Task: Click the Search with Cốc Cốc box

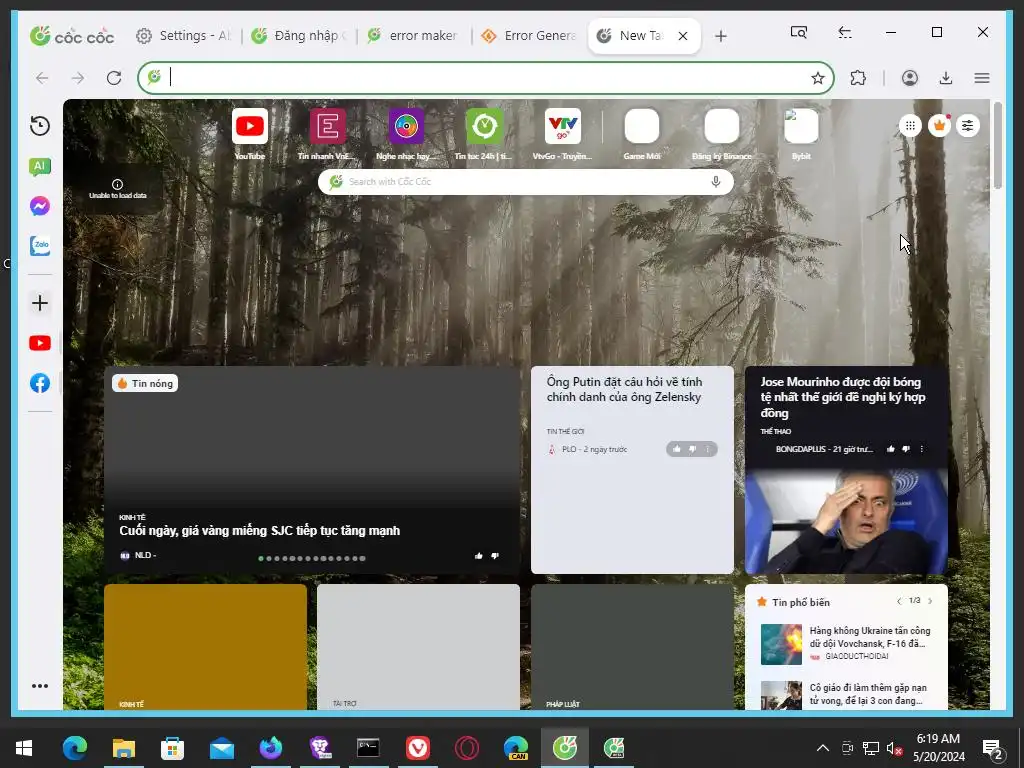Action: click(526, 182)
